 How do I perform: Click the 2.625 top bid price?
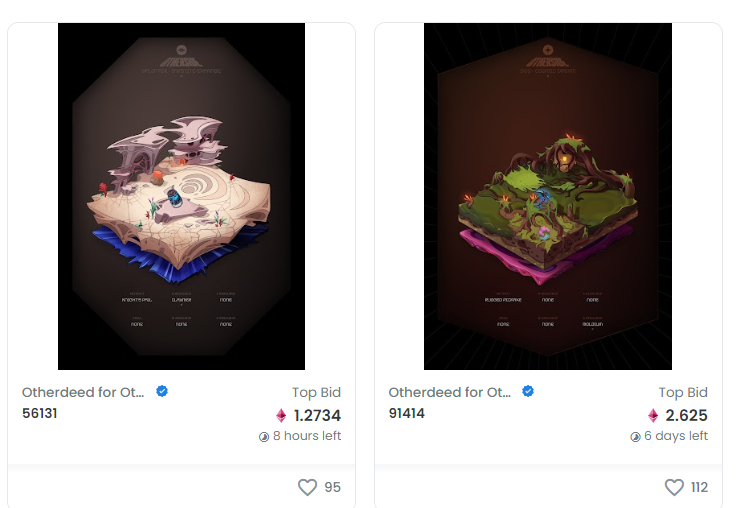[686, 415]
